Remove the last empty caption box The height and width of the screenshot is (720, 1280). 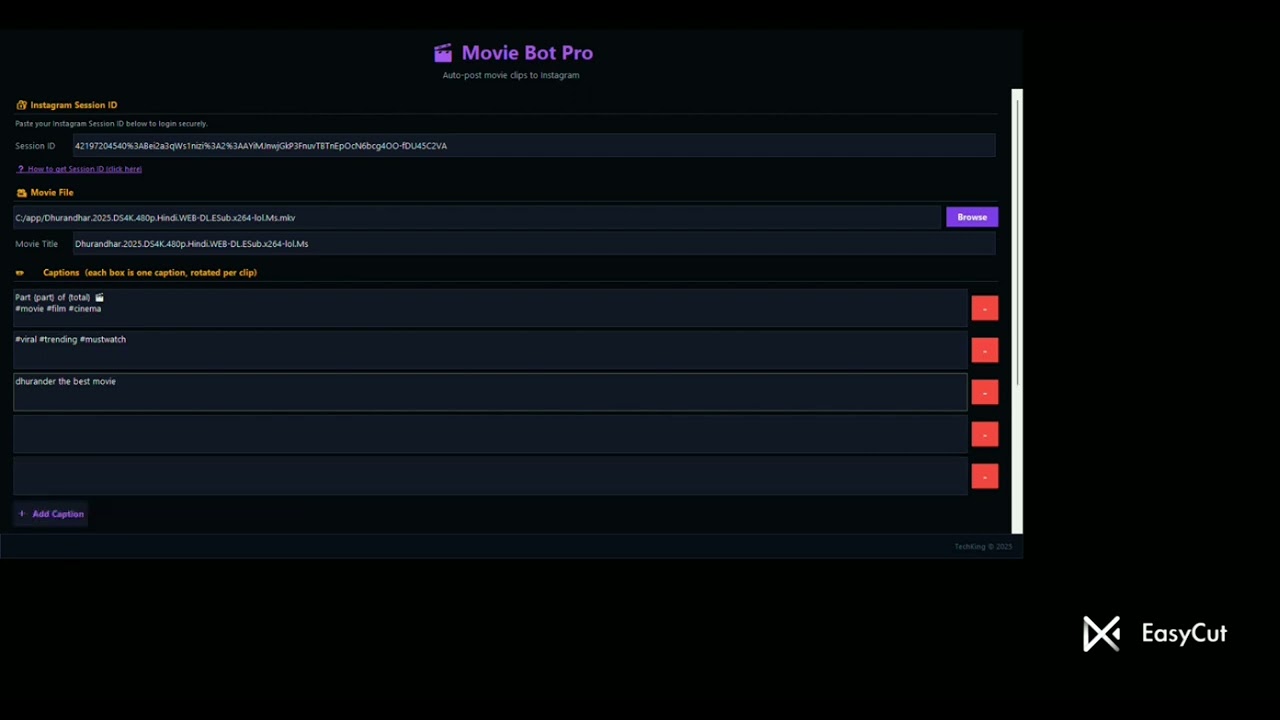pos(984,477)
